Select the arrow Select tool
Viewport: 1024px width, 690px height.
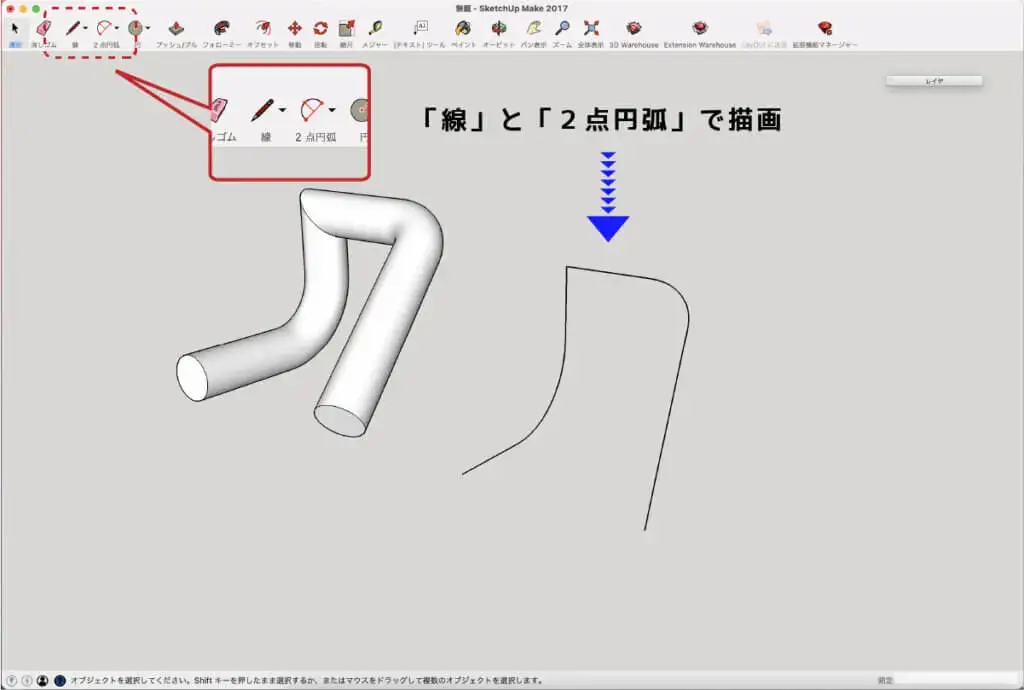point(14,29)
